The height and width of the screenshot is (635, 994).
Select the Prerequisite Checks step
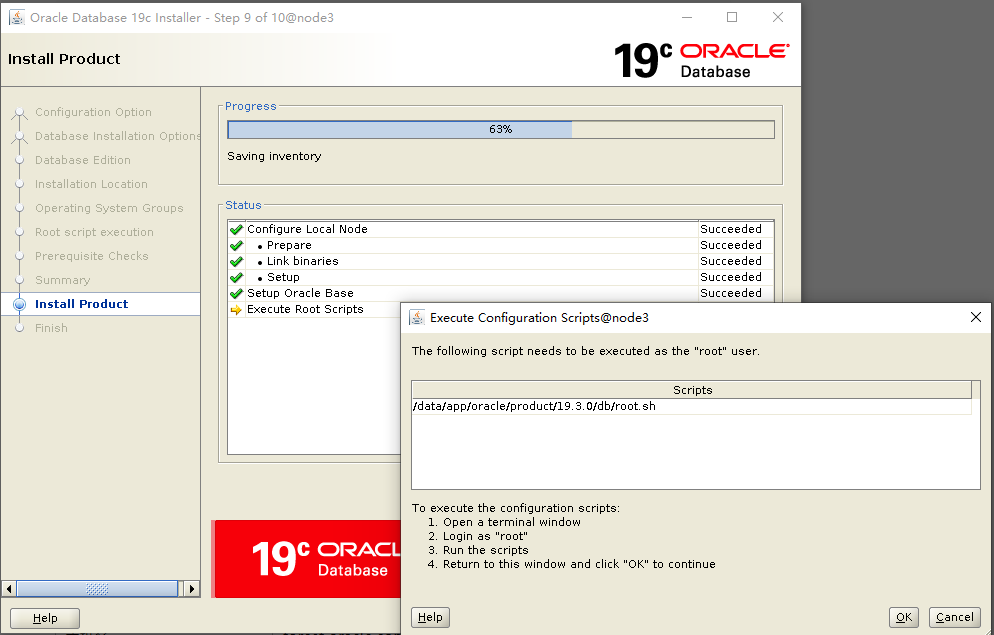tap(92, 257)
